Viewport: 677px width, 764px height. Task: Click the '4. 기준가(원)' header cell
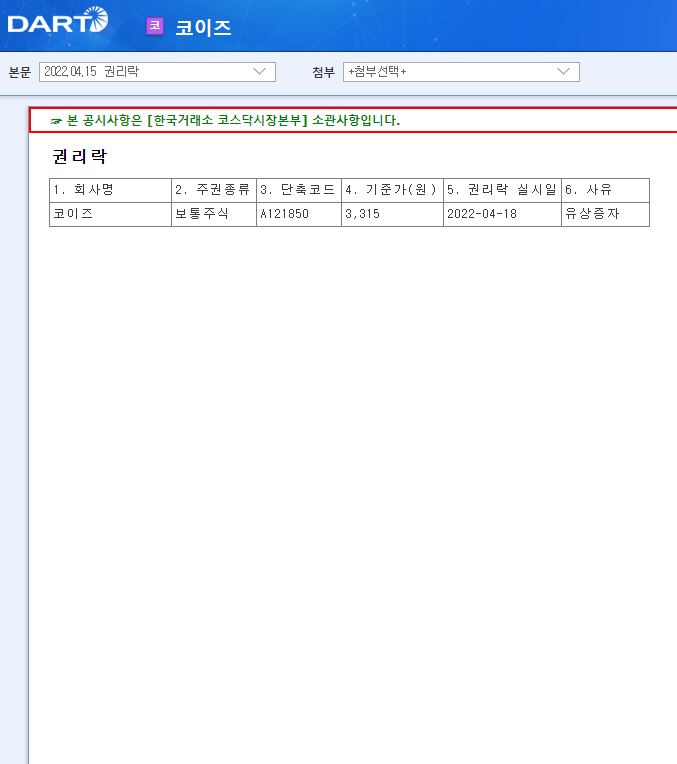(x=392, y=190)
